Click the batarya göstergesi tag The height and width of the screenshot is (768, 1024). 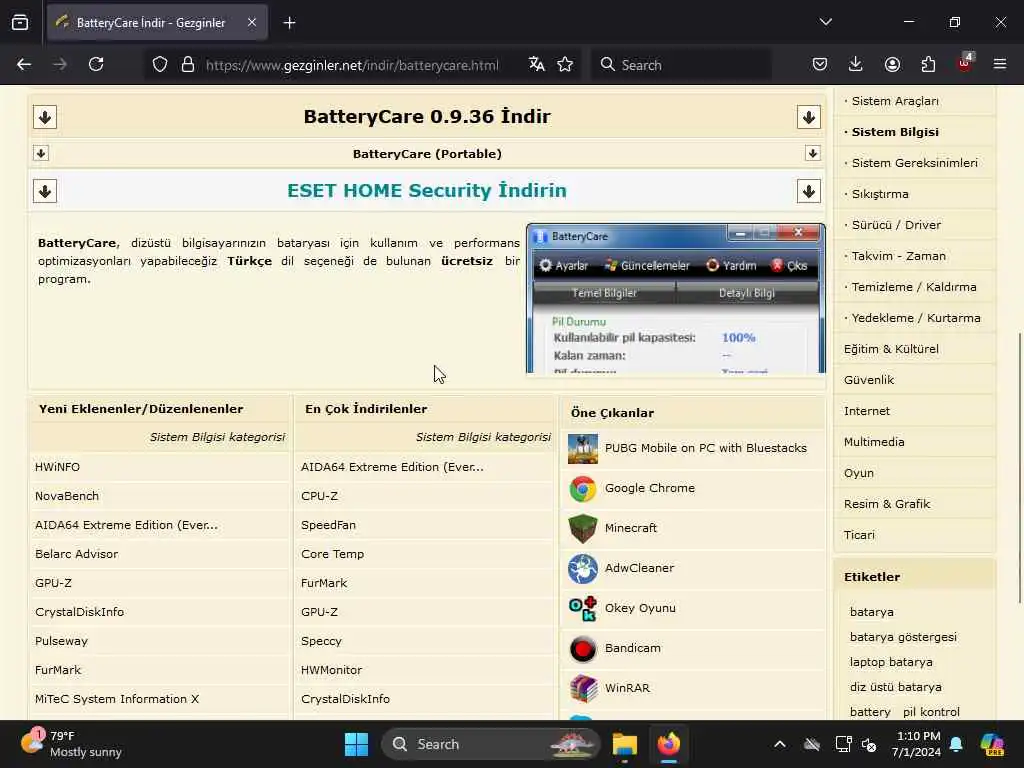click(x=903, y=637)
